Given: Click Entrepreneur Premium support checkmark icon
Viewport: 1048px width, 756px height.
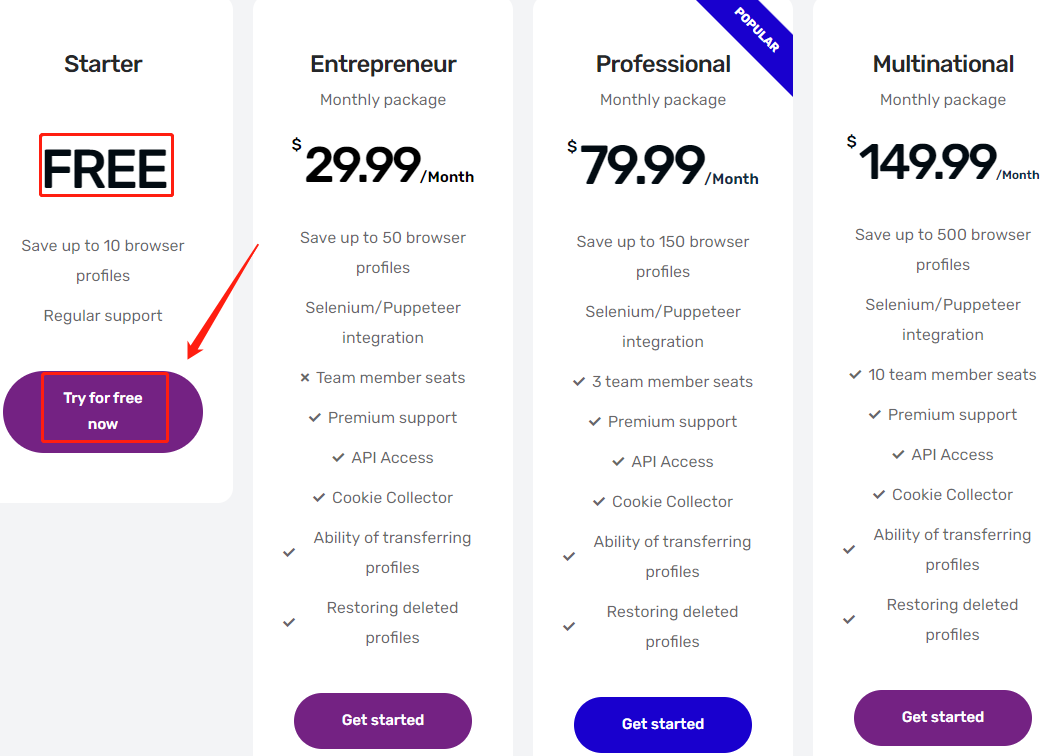Looking at the screenshot, I should (x=315, y=418).
